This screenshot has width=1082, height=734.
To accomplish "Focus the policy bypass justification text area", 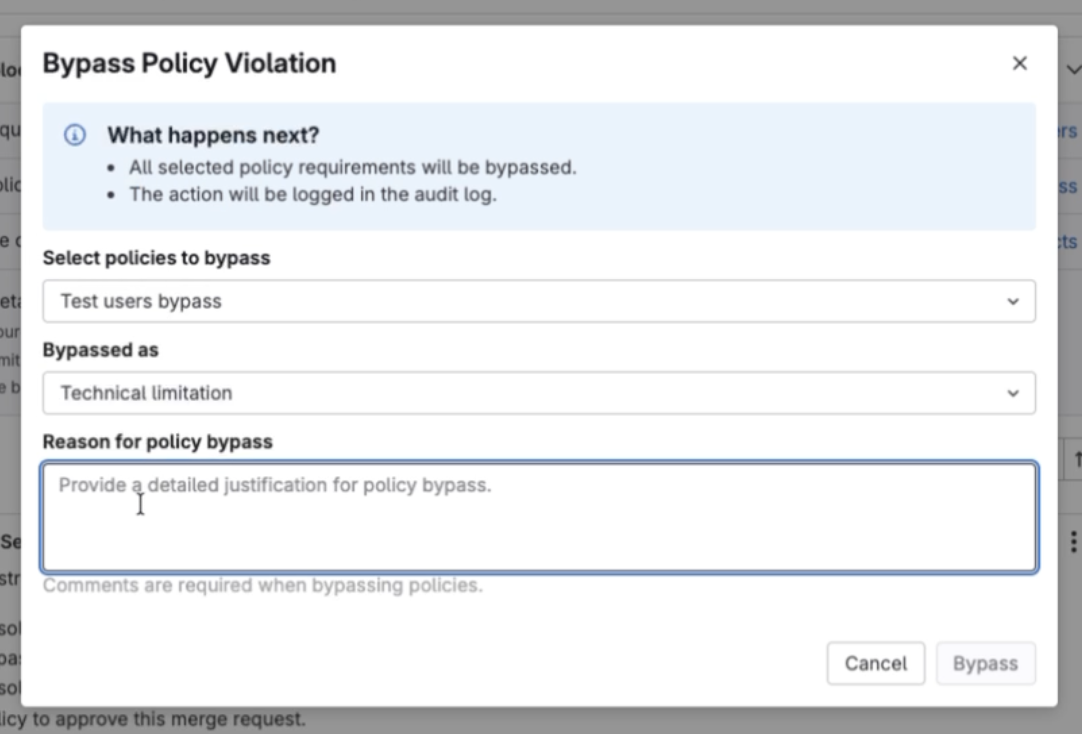I will (x=539, y=517).
